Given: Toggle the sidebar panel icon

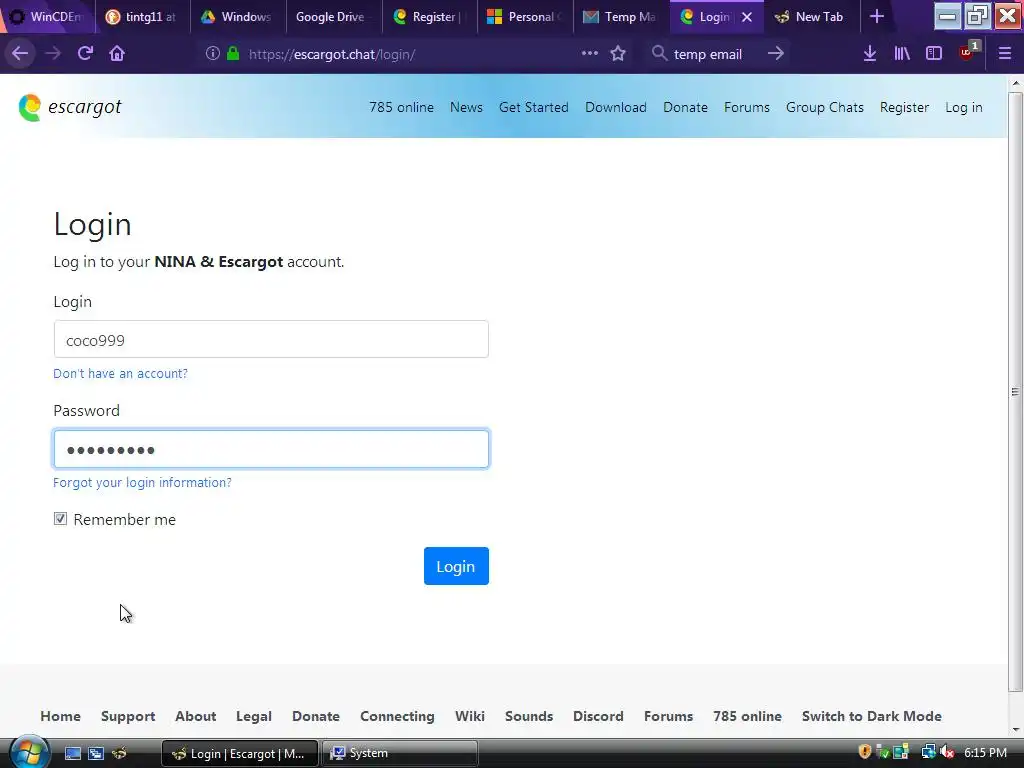Looking at the screenshot, I should pyautogui.click(x=934, y=54).
